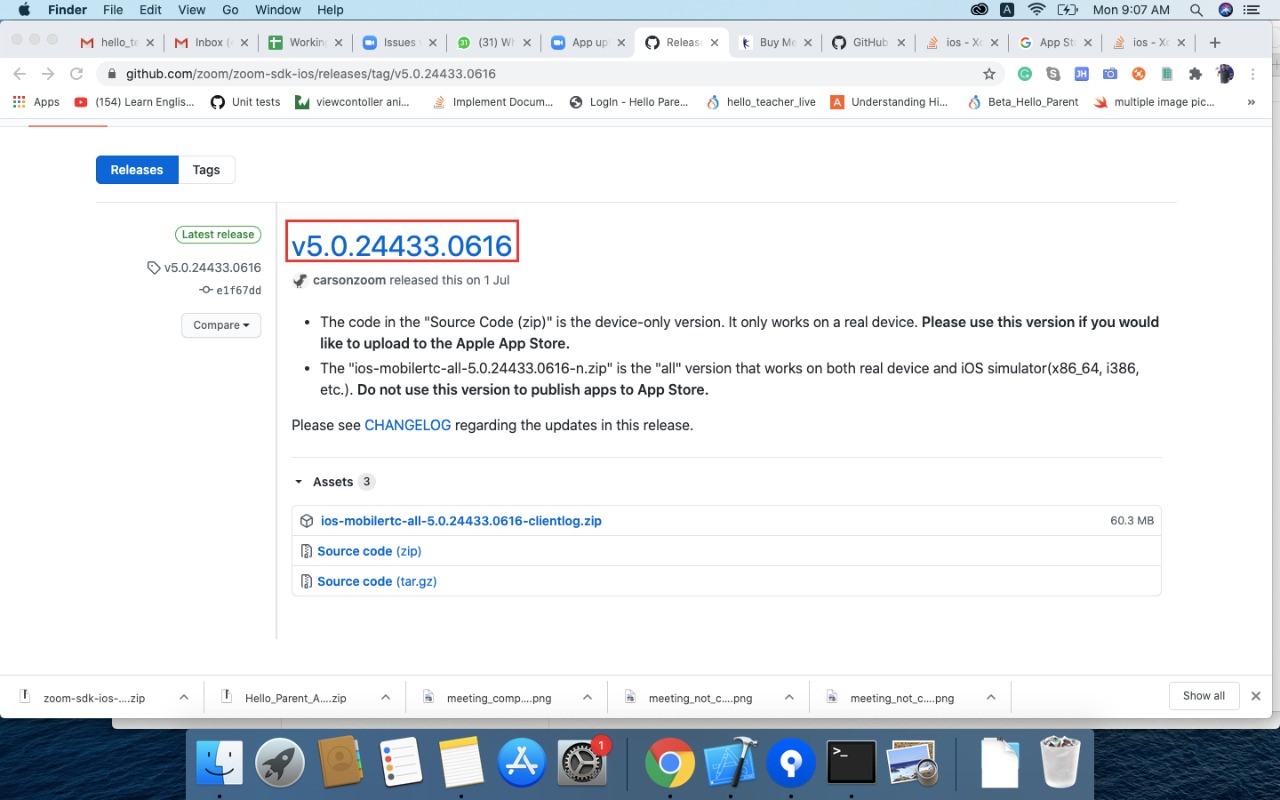Open Preview from the Dock
This screenshot has width=1280, height=800.
(912, 765)
